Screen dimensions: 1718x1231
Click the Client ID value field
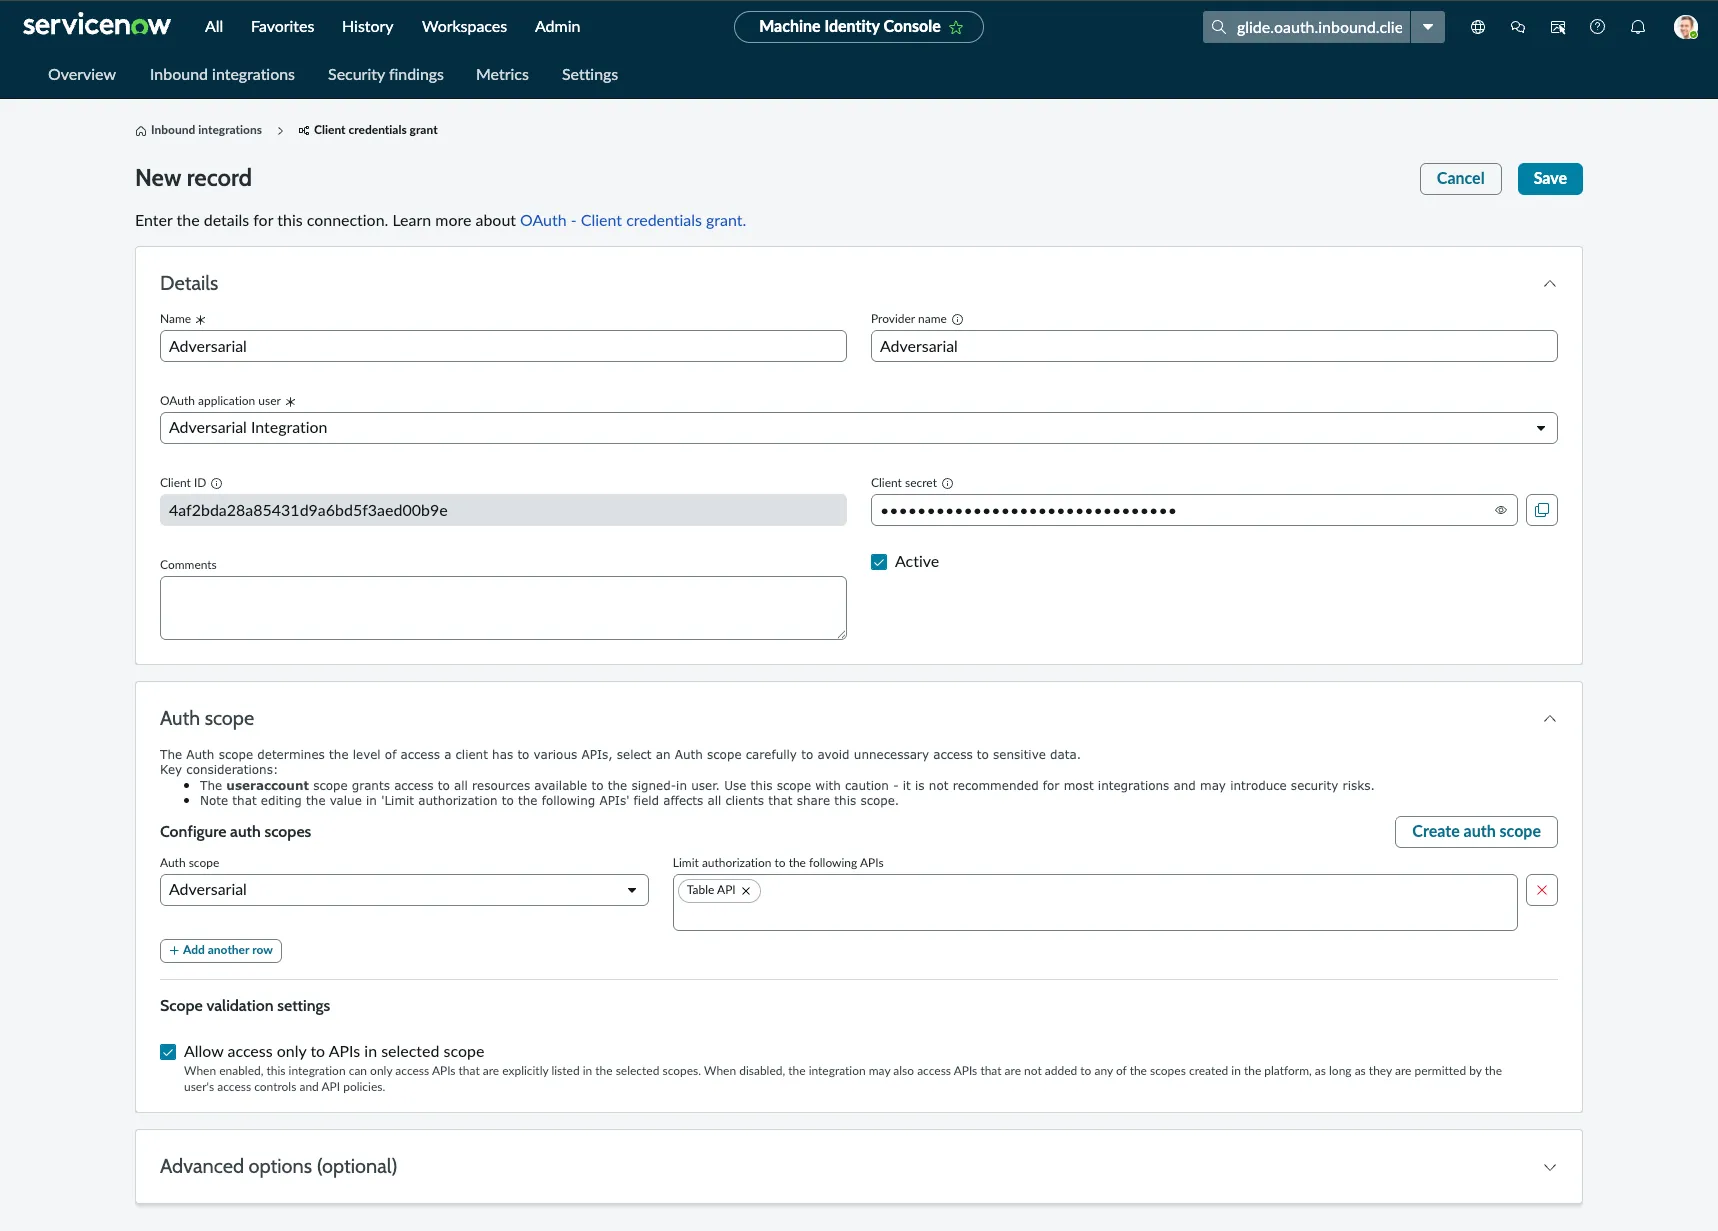(503, 510)
